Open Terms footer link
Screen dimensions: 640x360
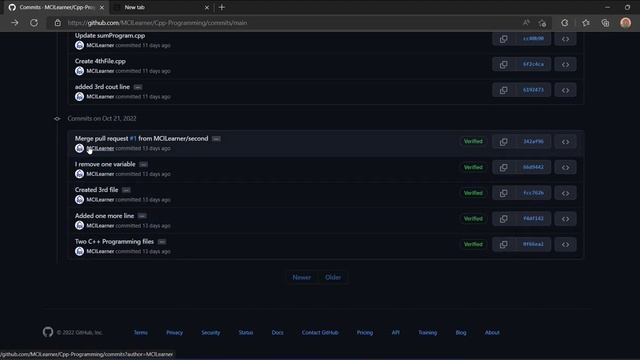coord(141,333)
